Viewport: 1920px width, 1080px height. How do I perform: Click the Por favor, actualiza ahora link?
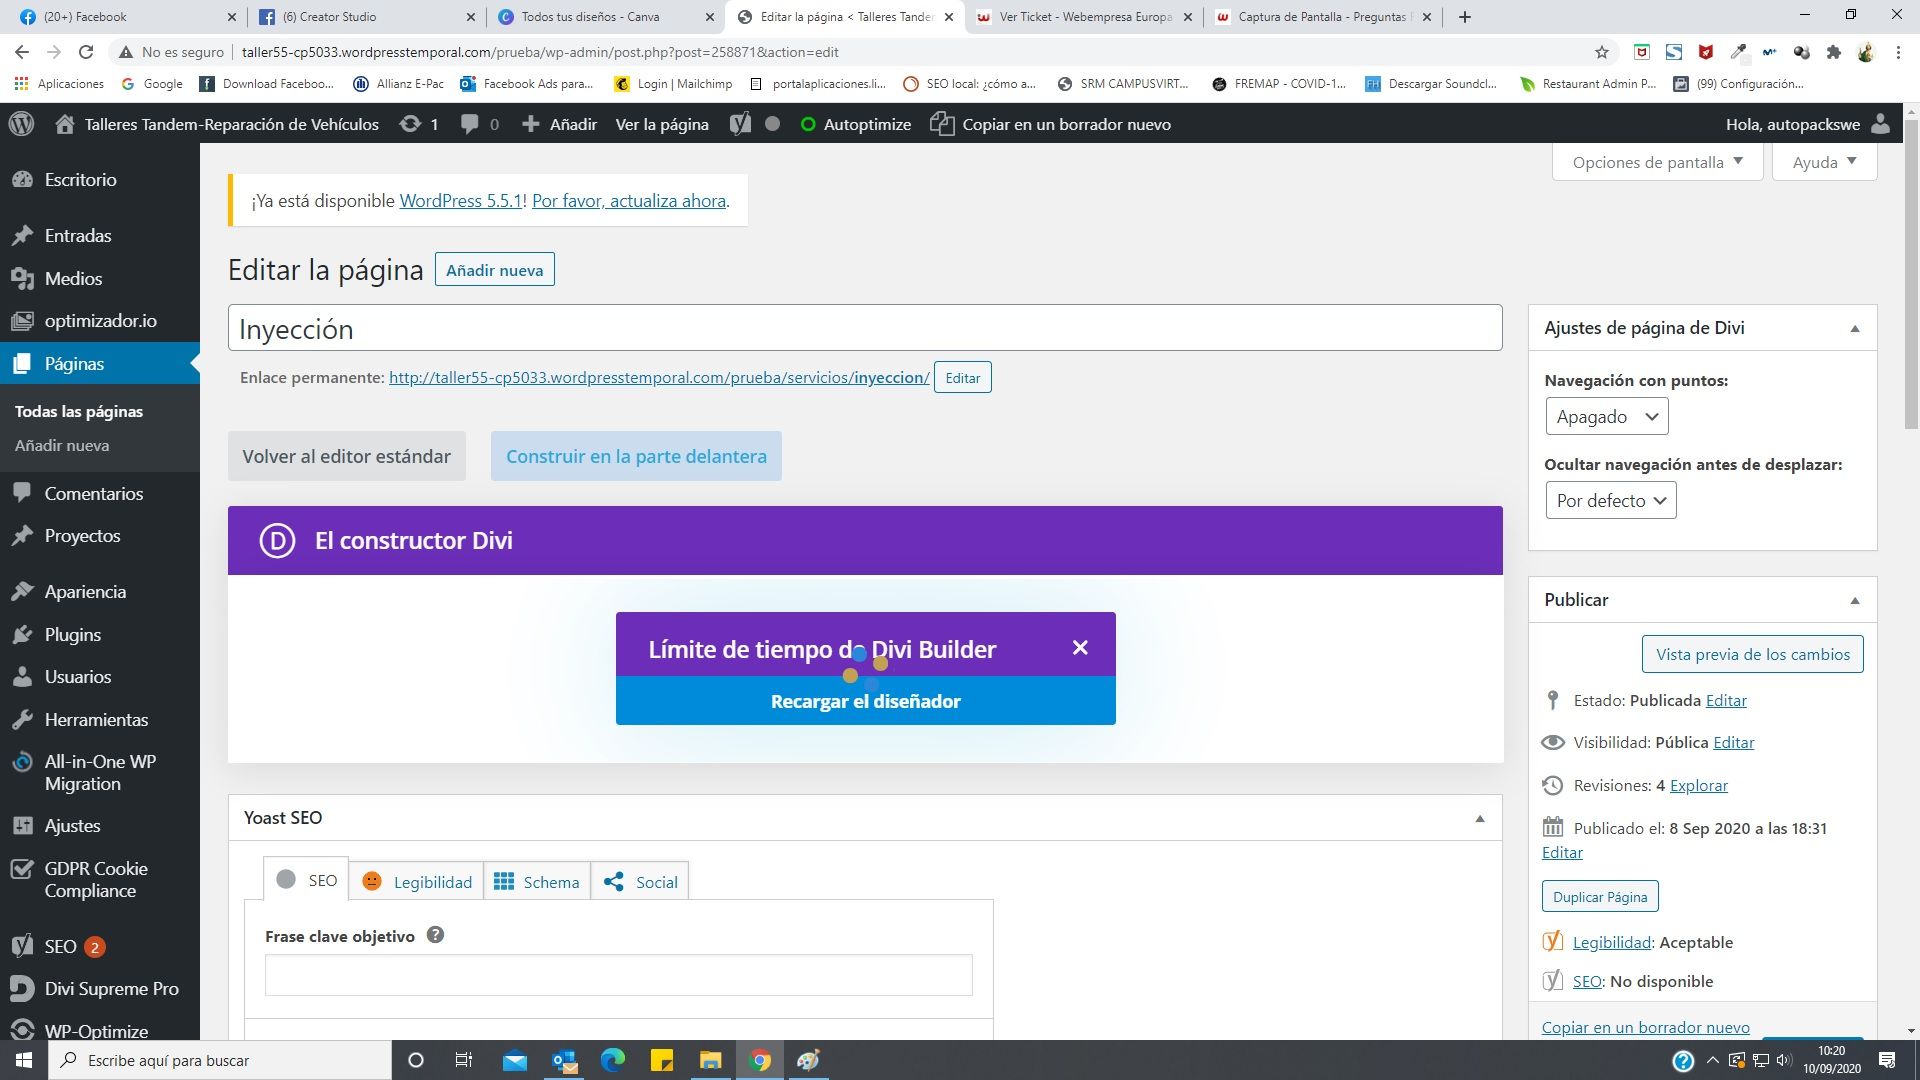click(x=629, y=201)
